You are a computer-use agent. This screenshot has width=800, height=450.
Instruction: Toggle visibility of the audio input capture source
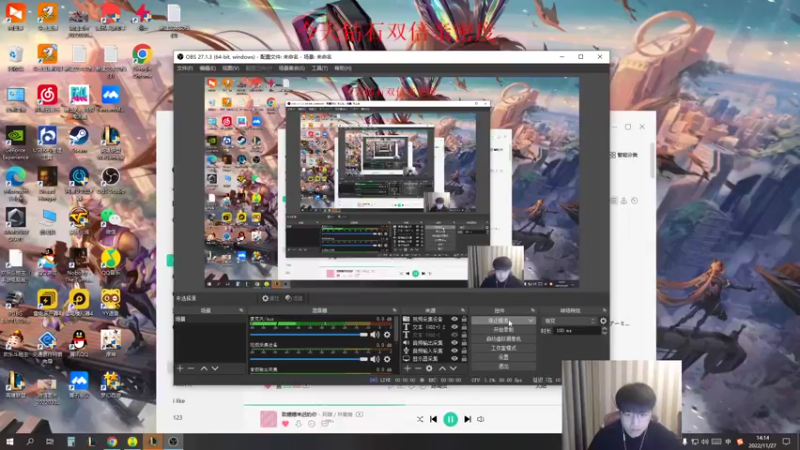(x=454, y=351)
